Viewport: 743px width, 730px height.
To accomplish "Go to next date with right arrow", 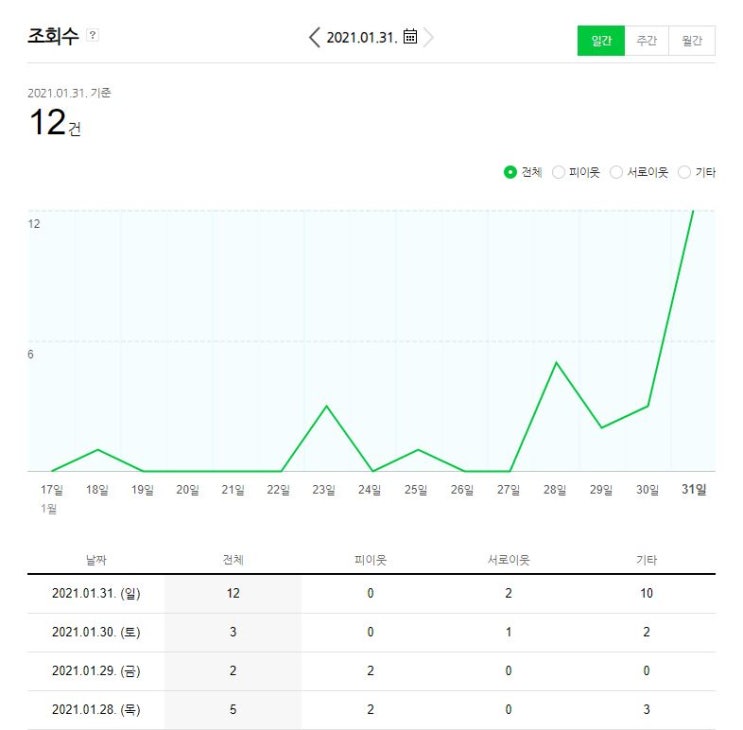I will pyautogui.click(x=428, y=37).
